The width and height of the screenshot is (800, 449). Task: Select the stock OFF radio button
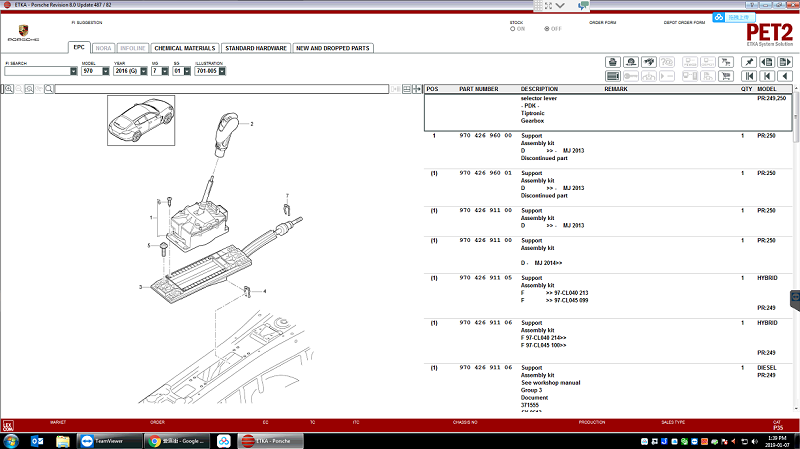(546, 29)
